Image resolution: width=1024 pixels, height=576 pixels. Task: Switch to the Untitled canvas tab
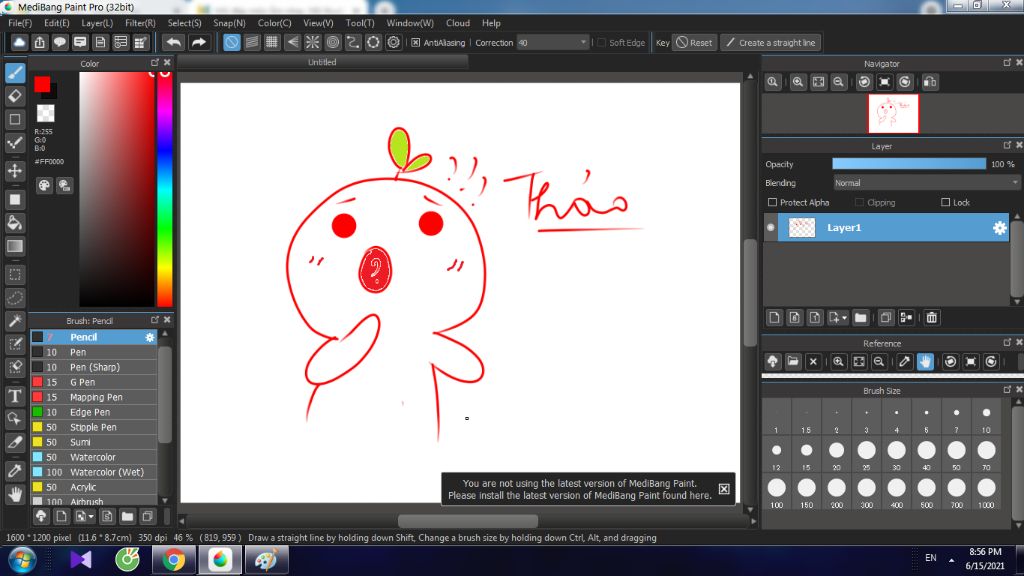point(322,62)
